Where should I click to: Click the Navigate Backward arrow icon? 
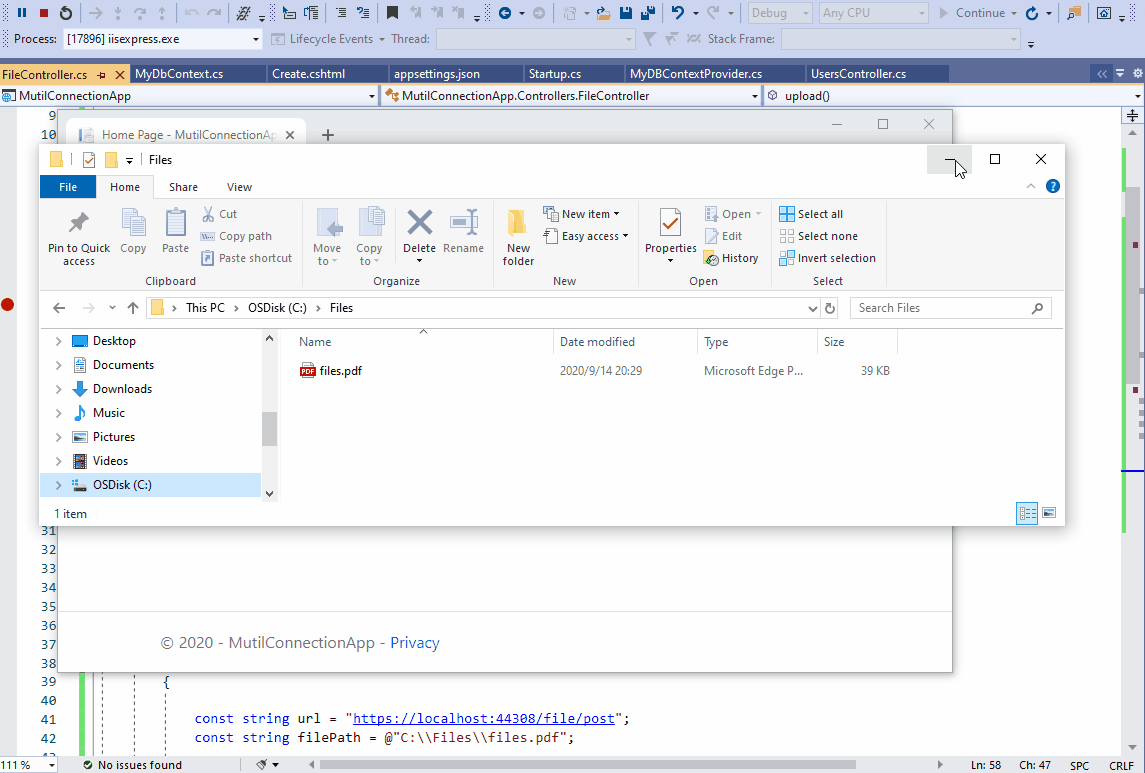click(505, 12)
